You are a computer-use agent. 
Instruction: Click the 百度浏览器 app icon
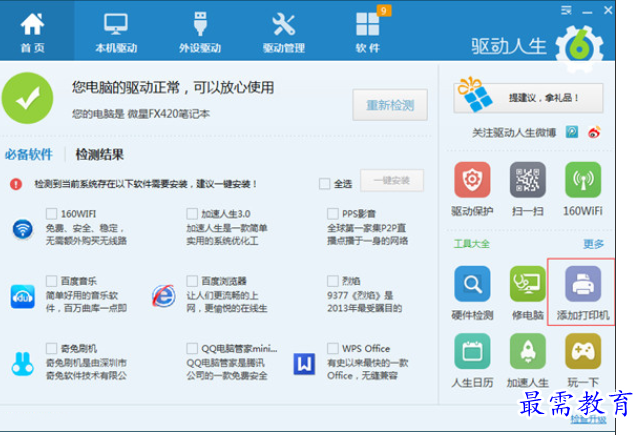[x=164, y=296]
